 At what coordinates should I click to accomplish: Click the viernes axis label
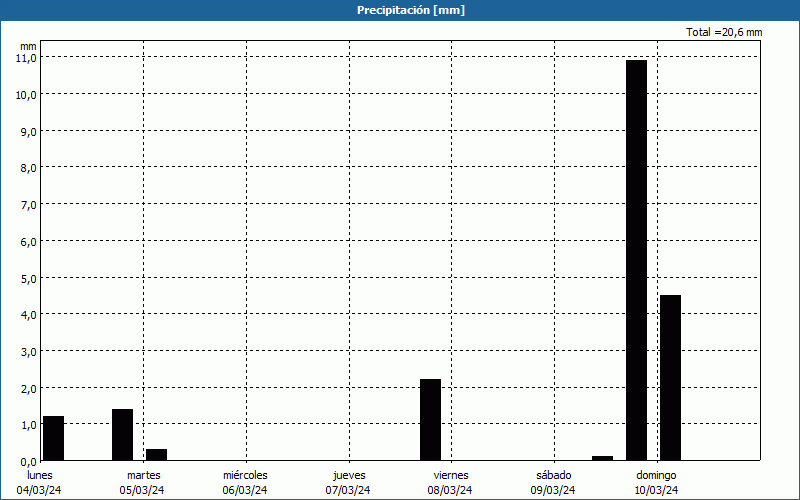(x=451, y=475)
